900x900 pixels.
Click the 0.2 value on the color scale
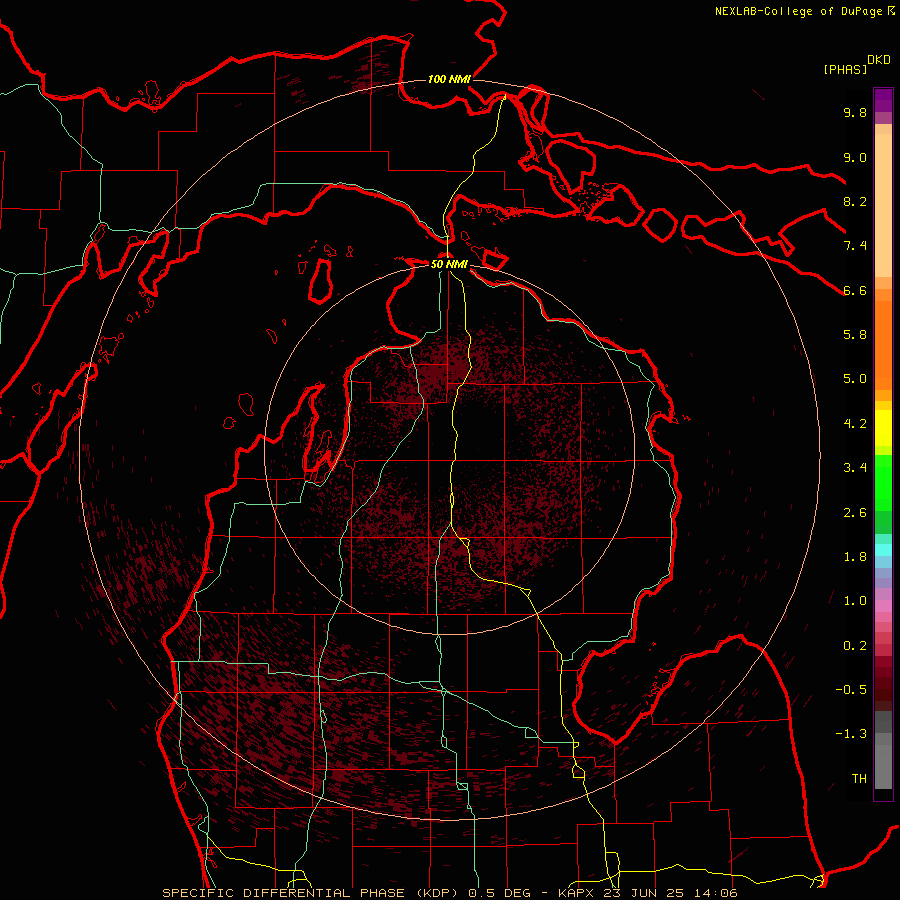tap(855, 646)
